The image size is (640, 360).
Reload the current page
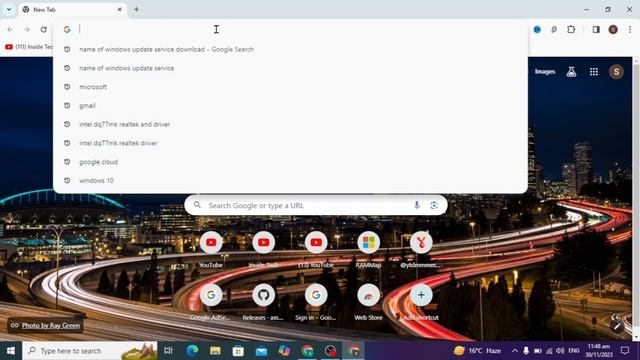click(x=44, y=29)
